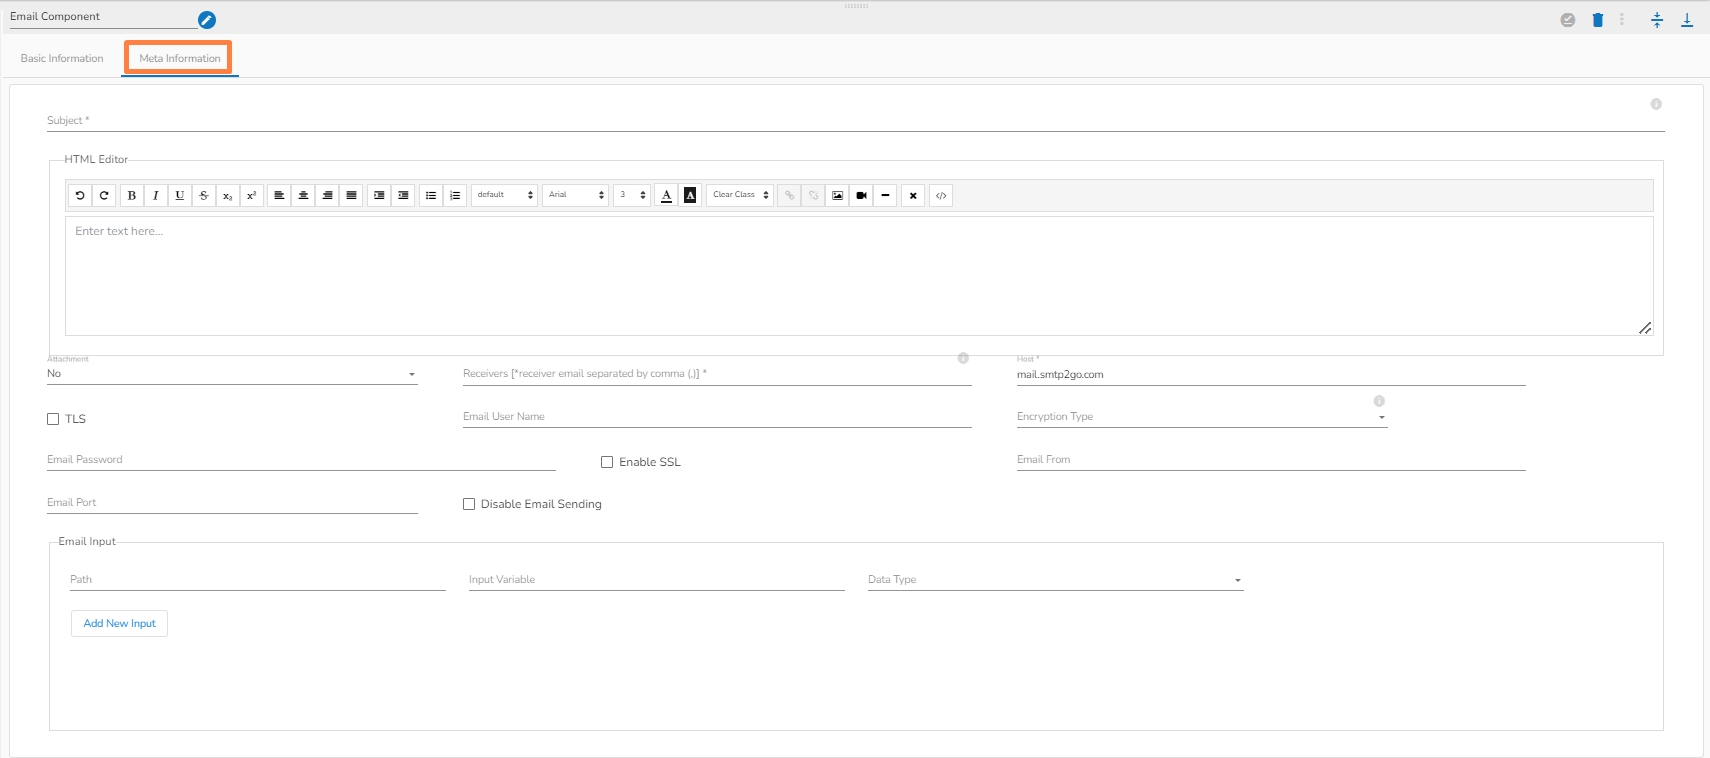Expand the Encryption Type dropdown
Viewport: 1710px width, 758px height.
pyautogui.click(x=1201, y=417)
